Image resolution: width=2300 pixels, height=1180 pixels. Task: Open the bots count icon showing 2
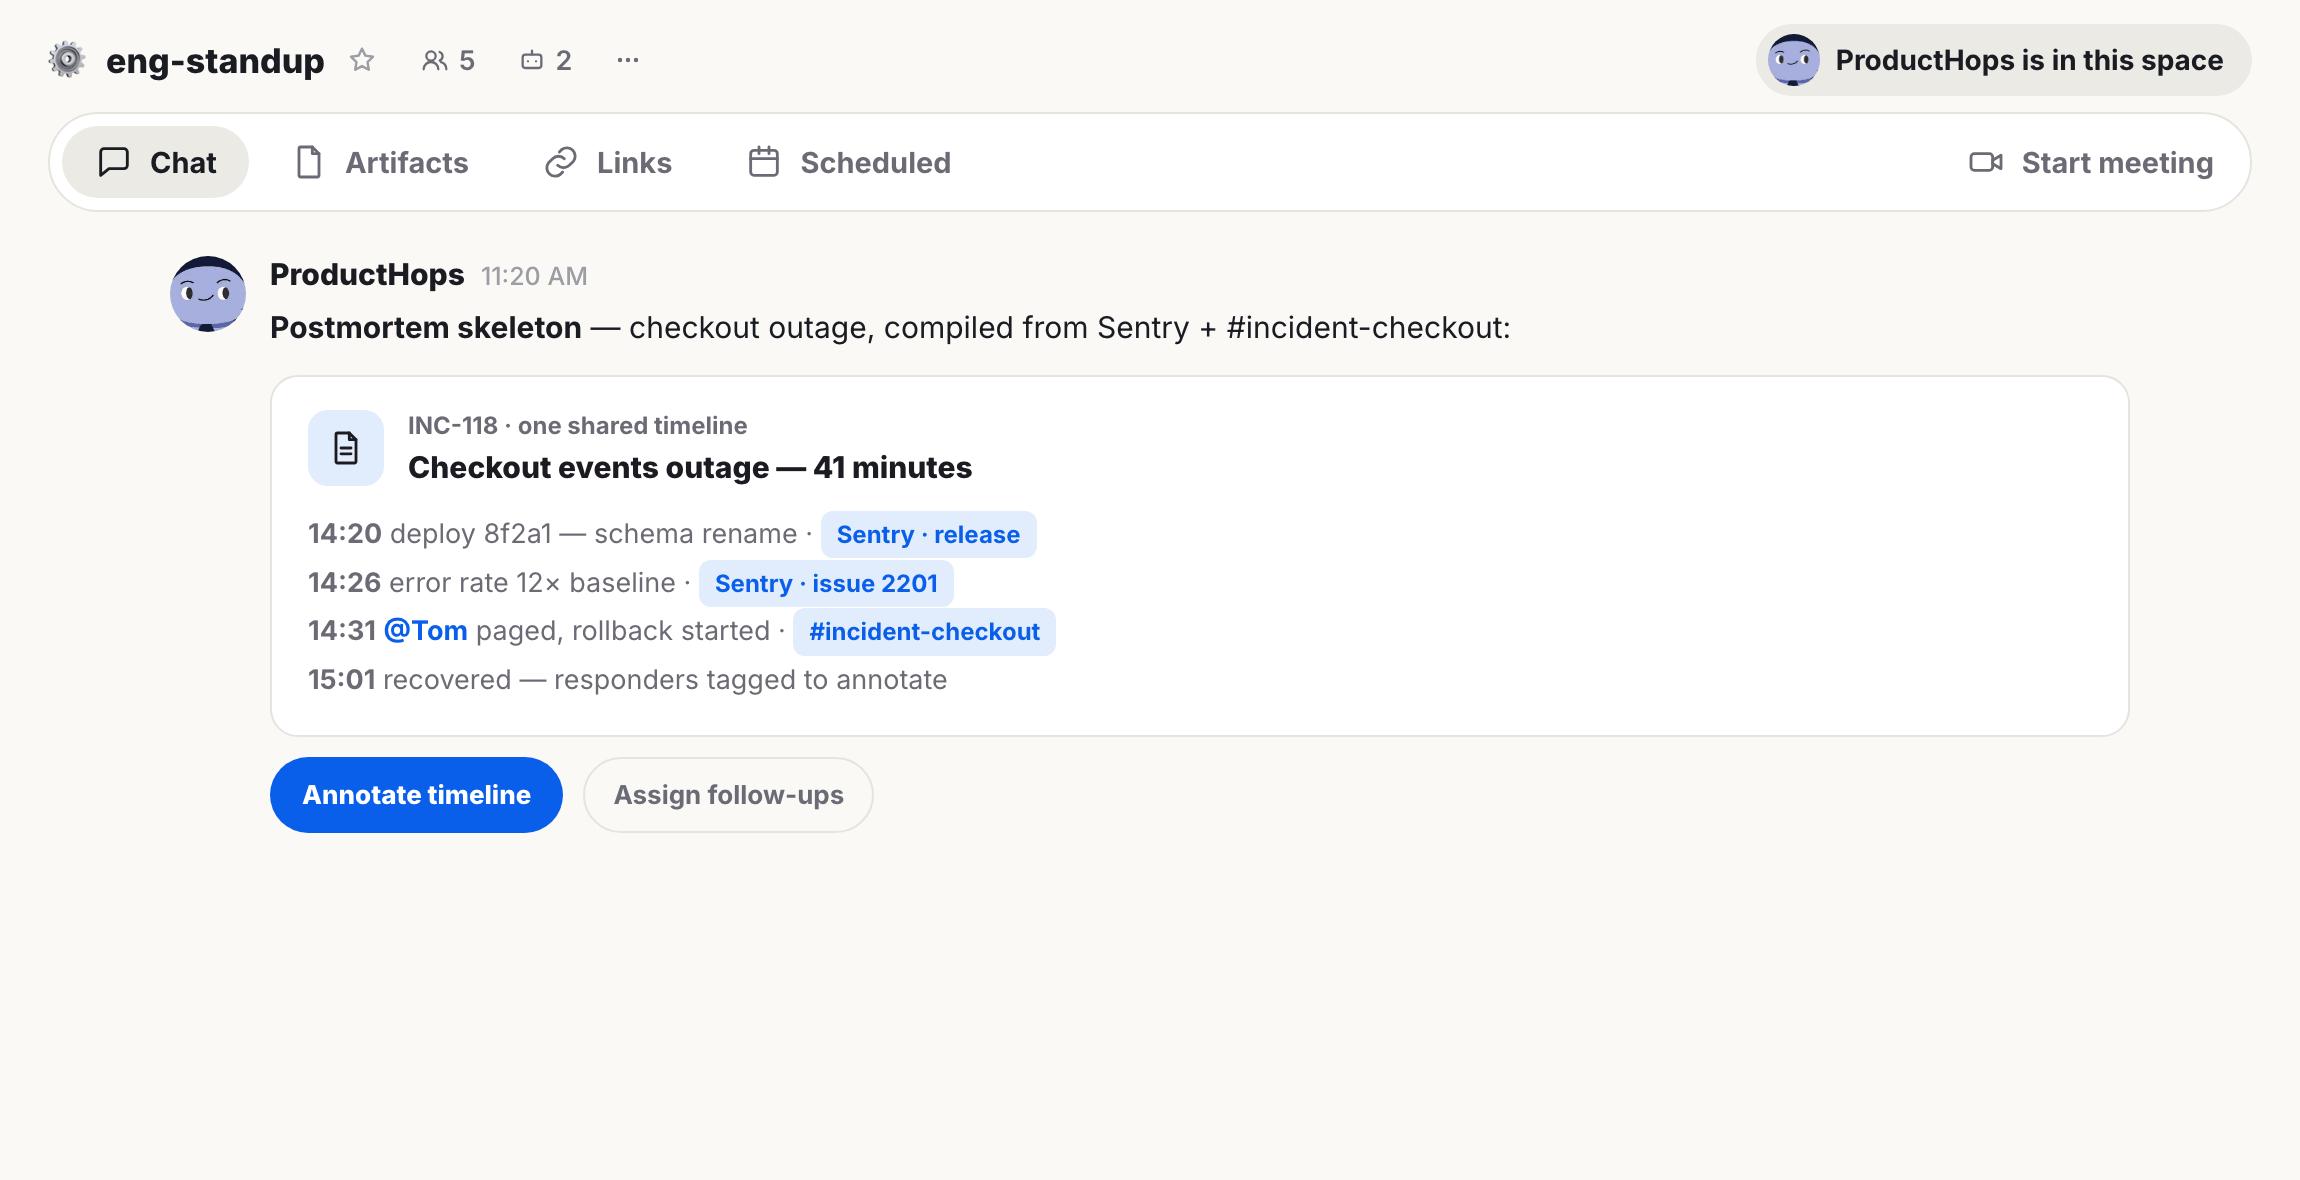(x=546, y=60)
